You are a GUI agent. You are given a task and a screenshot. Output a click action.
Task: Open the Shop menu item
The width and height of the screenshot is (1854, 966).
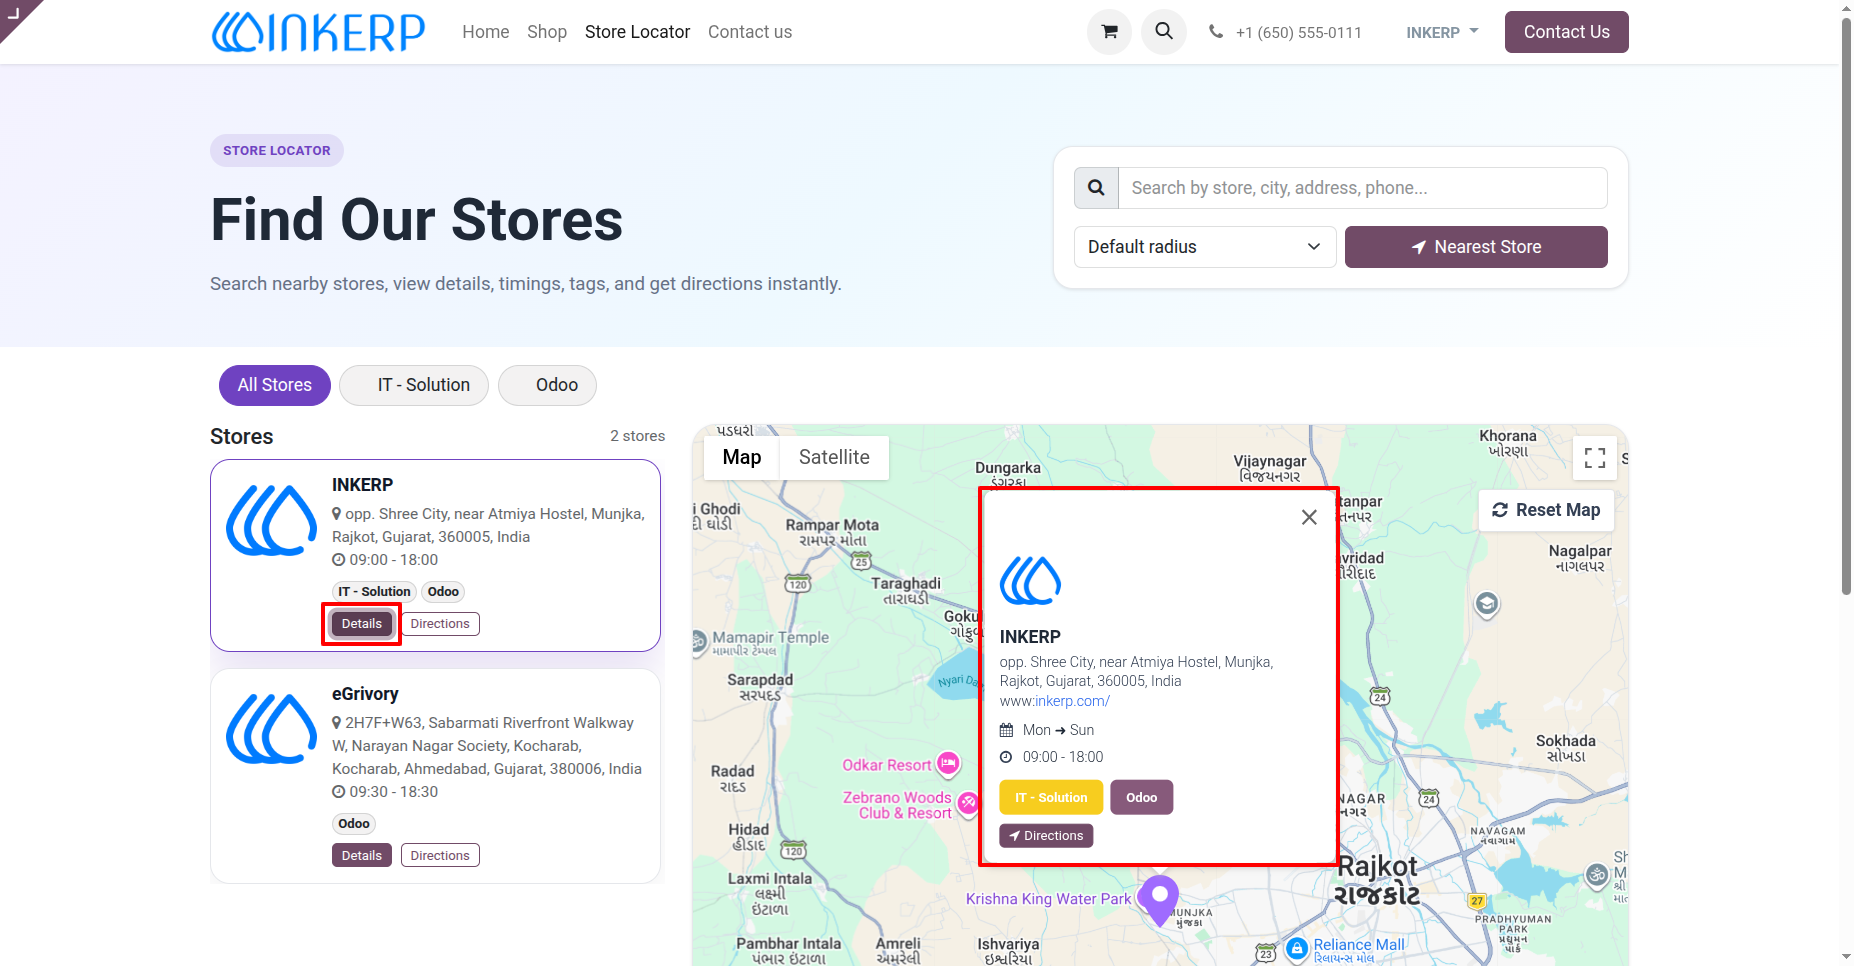point(547,32)
